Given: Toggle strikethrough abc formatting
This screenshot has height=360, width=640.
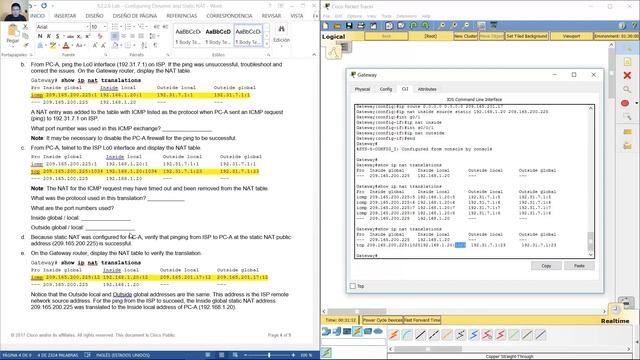Looking at the screenshot, I should pos(70,36).
